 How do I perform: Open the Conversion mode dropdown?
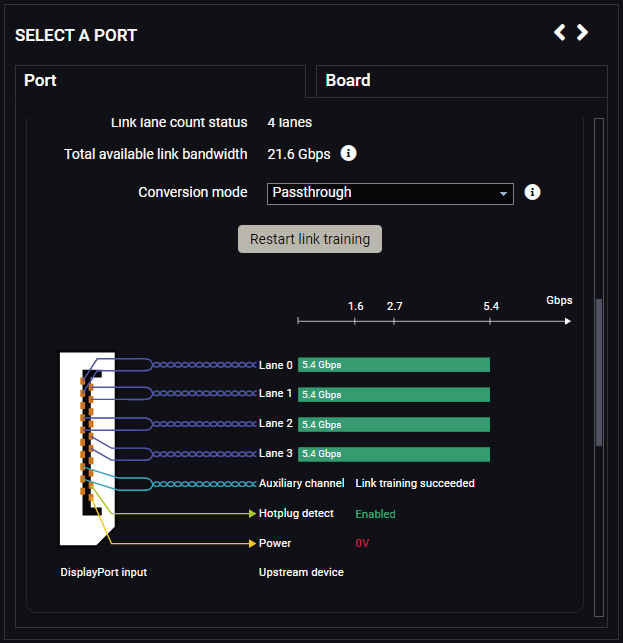390,194
